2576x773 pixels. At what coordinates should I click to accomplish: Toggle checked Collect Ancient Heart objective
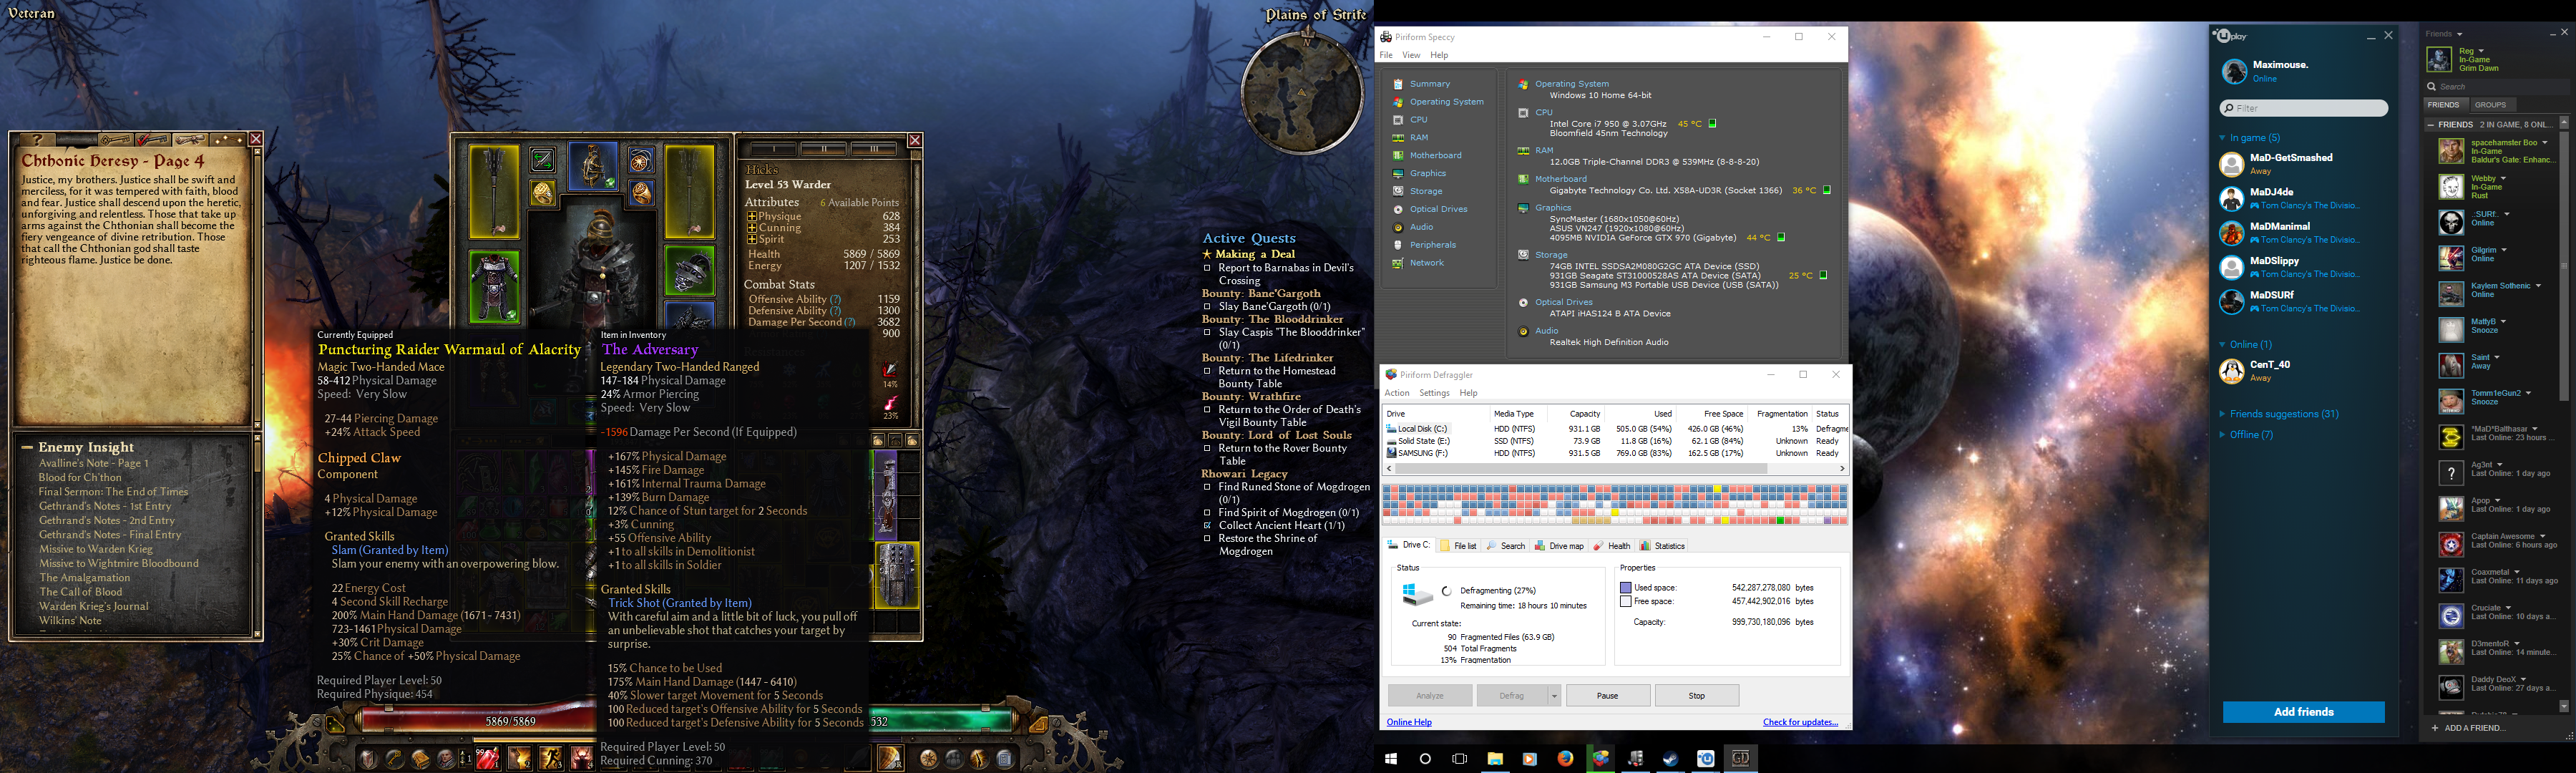(x=1207, y=526)
